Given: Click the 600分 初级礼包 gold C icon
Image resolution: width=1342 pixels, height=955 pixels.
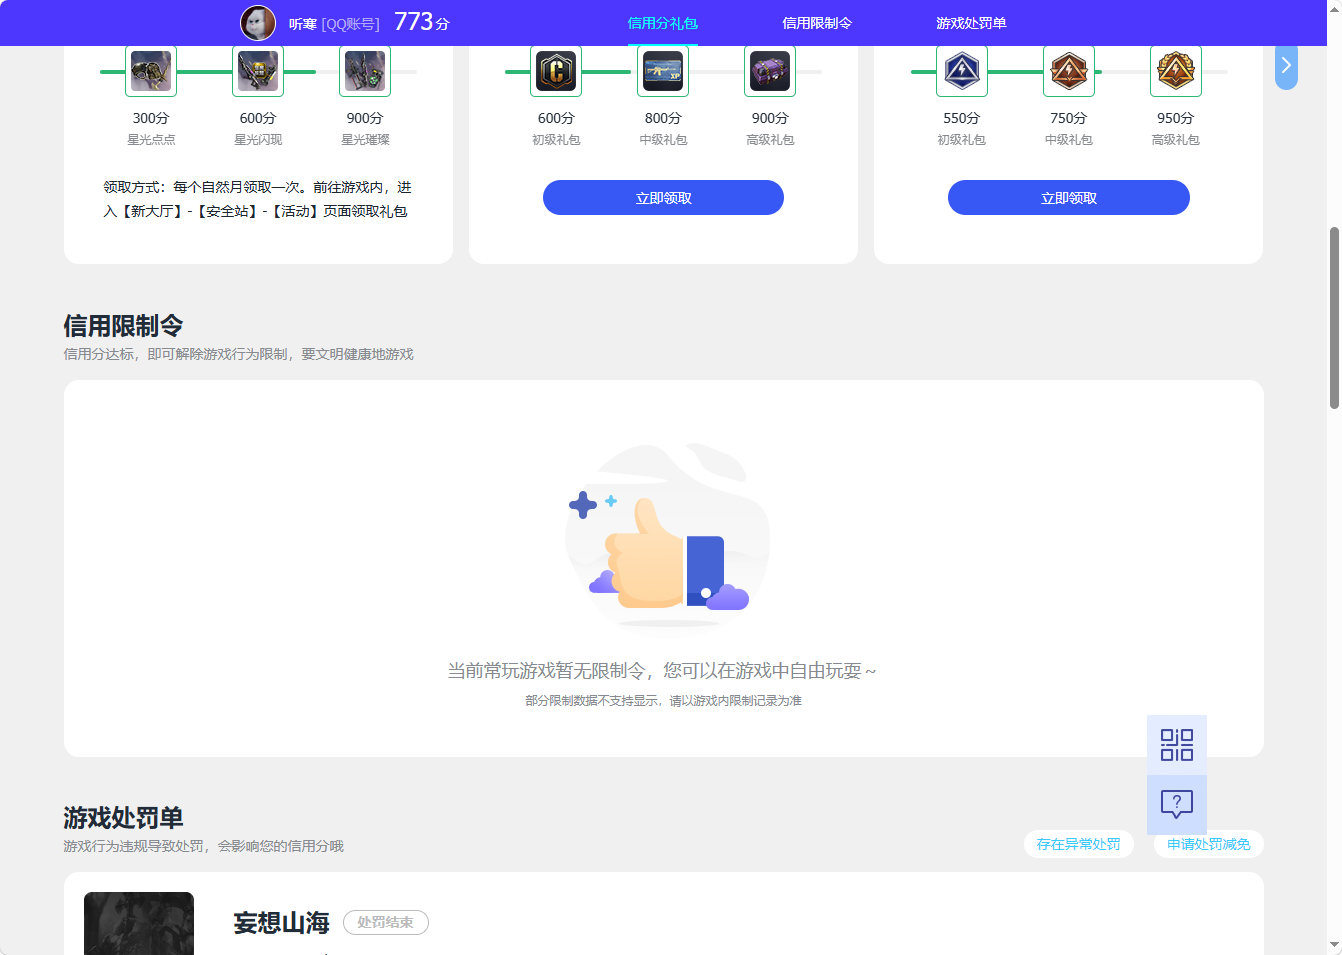Looking at the screenshot, I should tap(556, 71).
